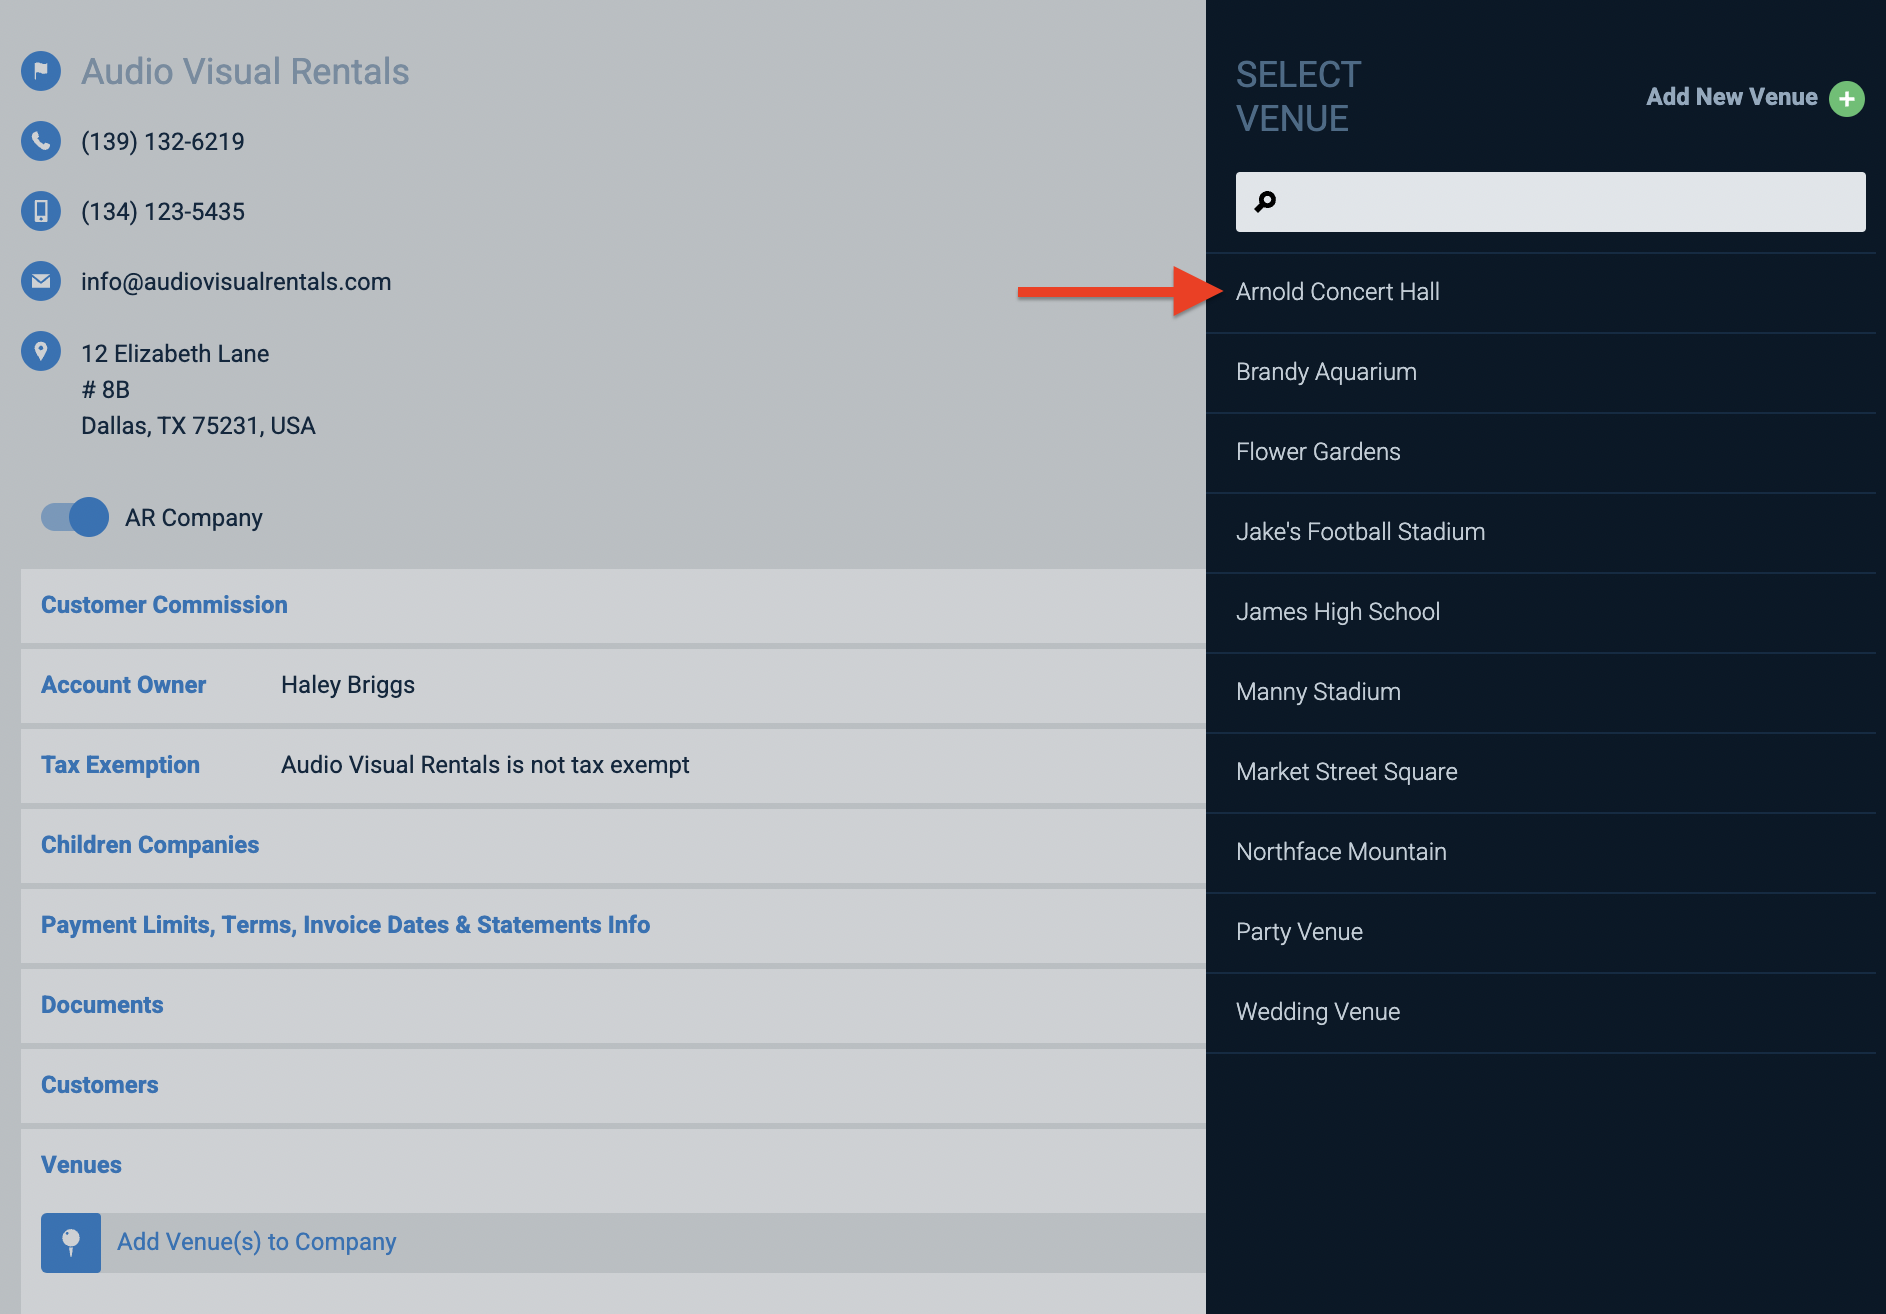1886x1314 pixels.
Task: Click the green plus Add New Venue icon
Action: click(x=1847, y=99)
